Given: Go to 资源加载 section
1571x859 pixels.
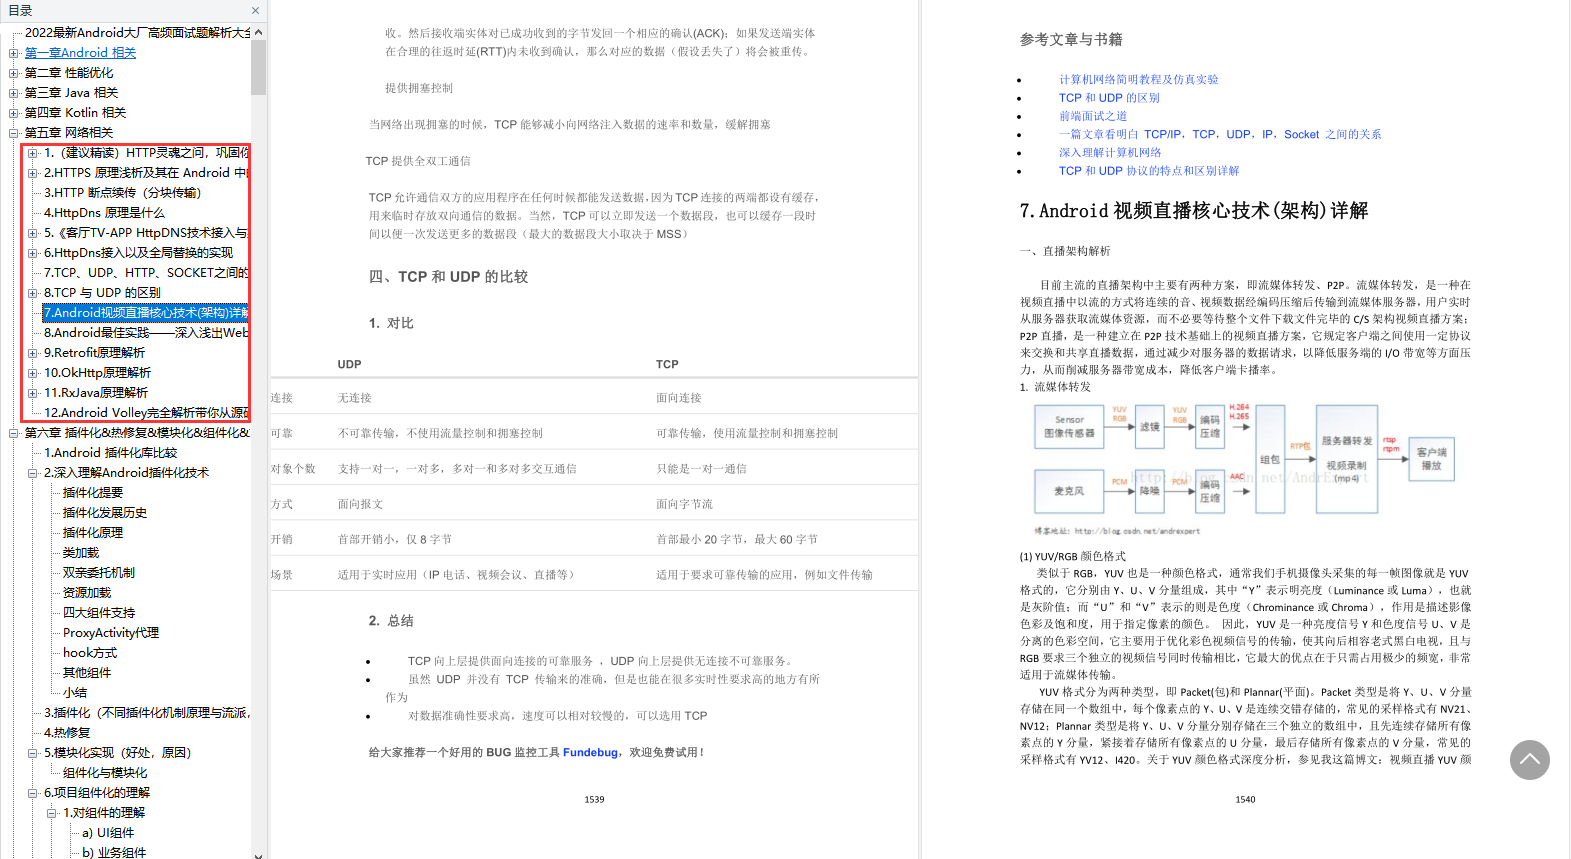Looking at the screenshot, I should (87, 593).
